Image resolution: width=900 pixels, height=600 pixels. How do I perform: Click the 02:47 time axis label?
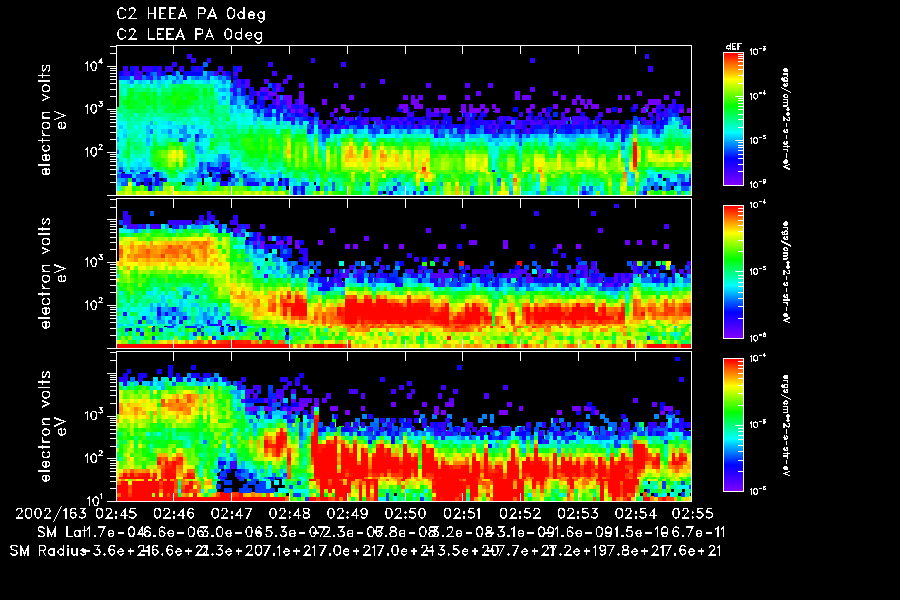coord(231,513)
